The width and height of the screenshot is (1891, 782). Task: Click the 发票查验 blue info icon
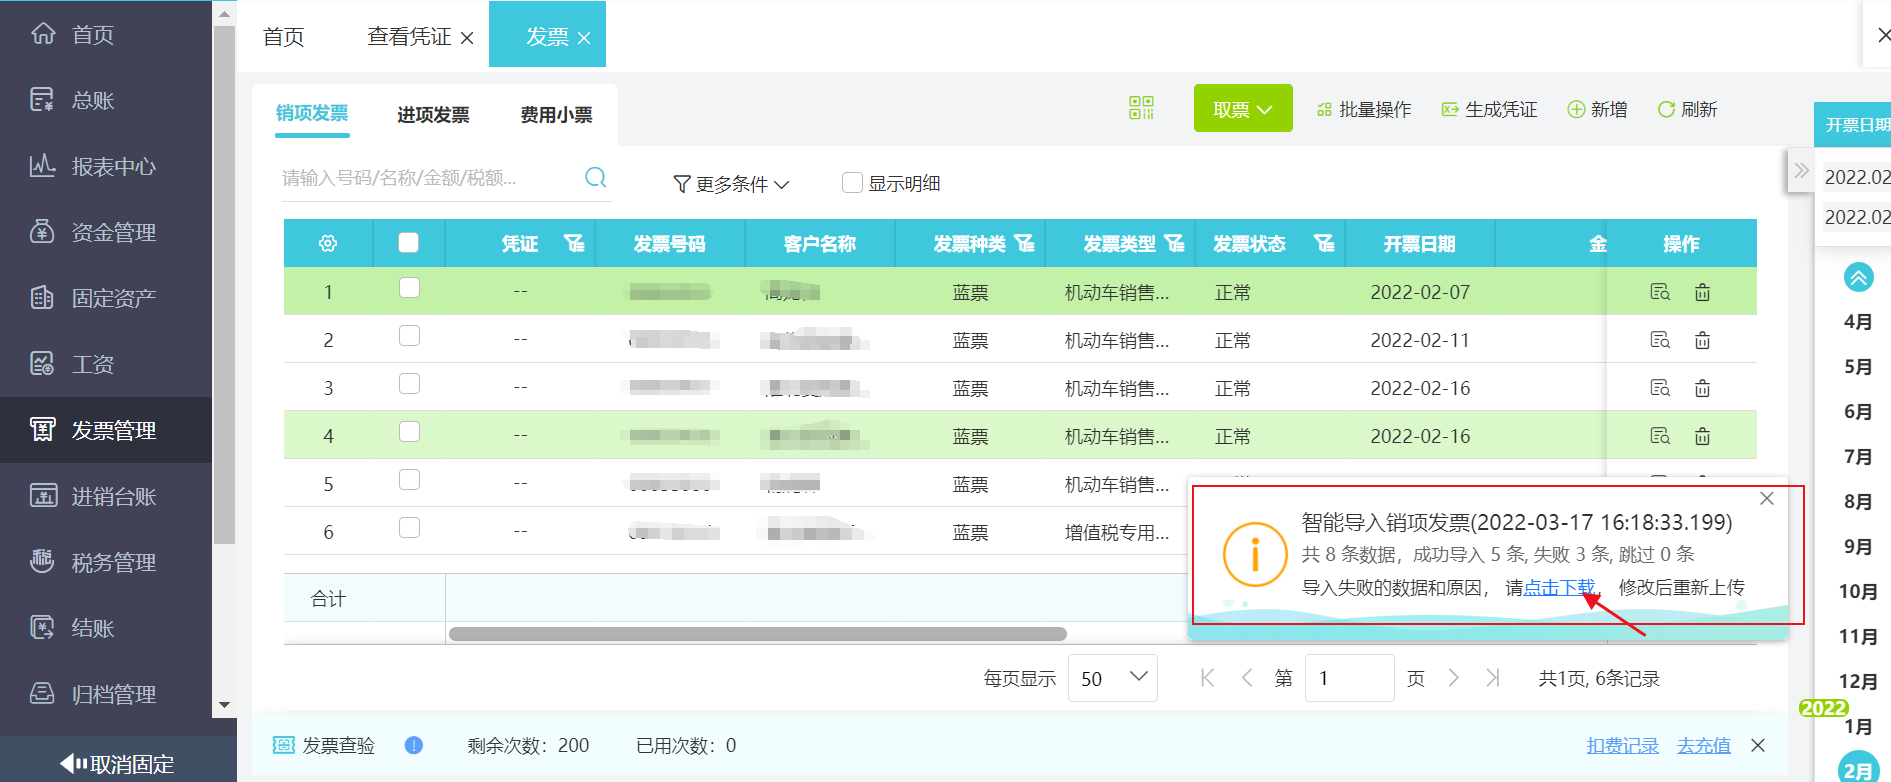coord(414,745)
